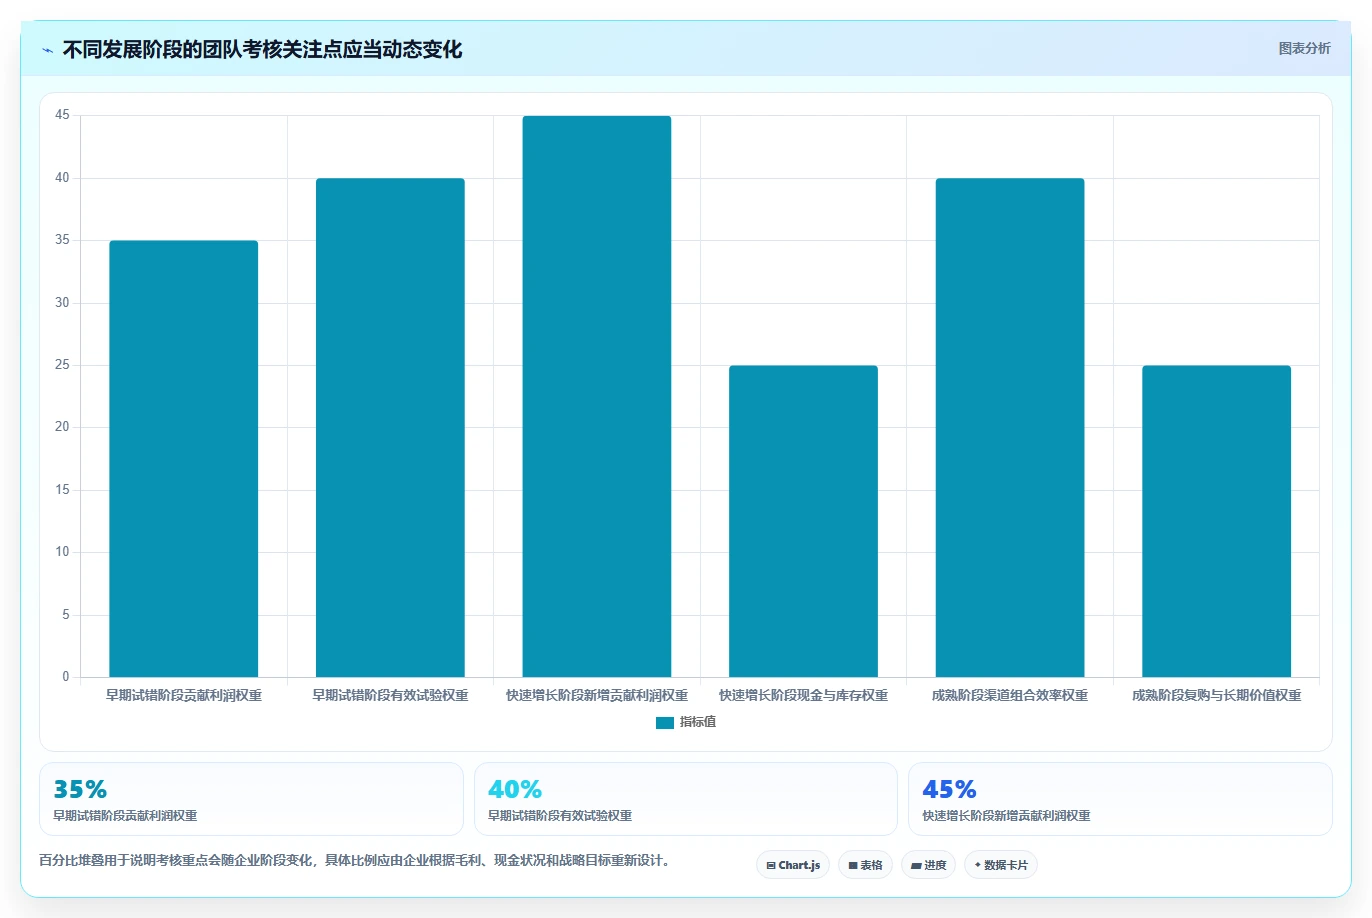The height and width of the screenshot is (918, 1372).
Task: Click the lightning icon beside the title
Action: (x=48, y=50)
